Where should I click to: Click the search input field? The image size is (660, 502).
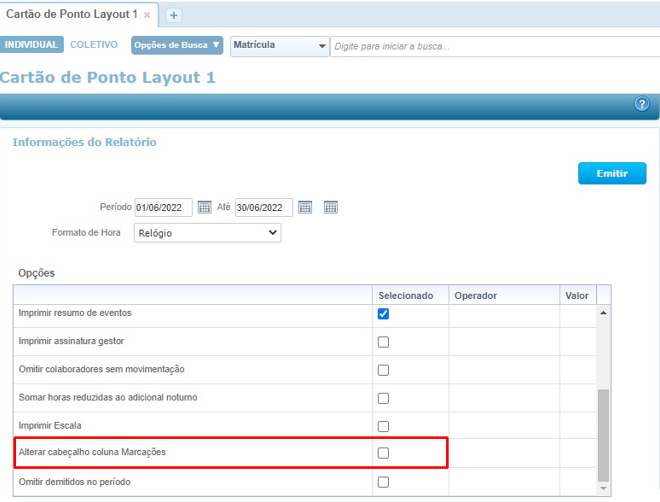pos(490,46)
